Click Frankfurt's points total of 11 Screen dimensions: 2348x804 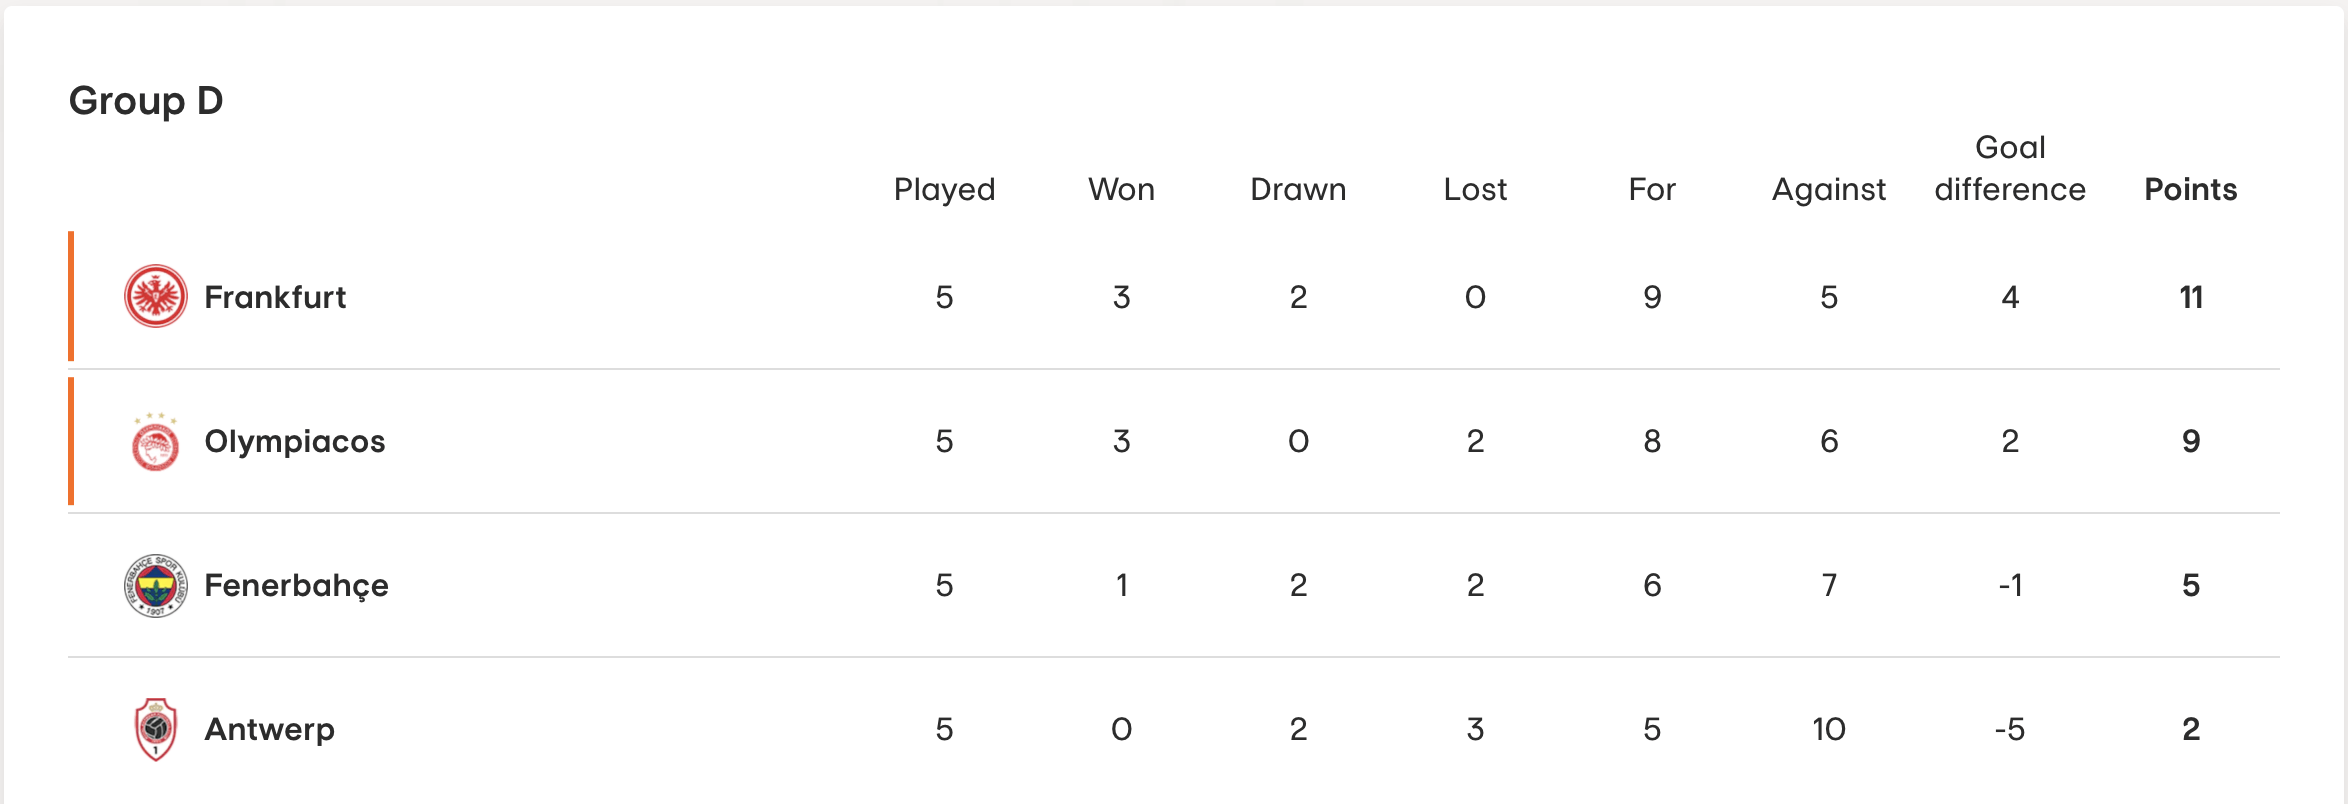(2191, 297)
